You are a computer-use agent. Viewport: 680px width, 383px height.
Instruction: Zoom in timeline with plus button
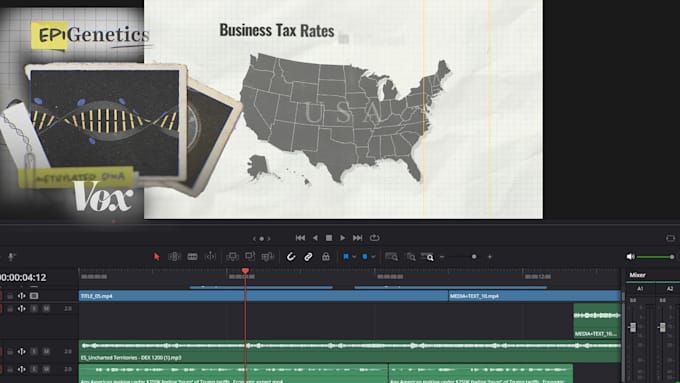tap(490, 257)
